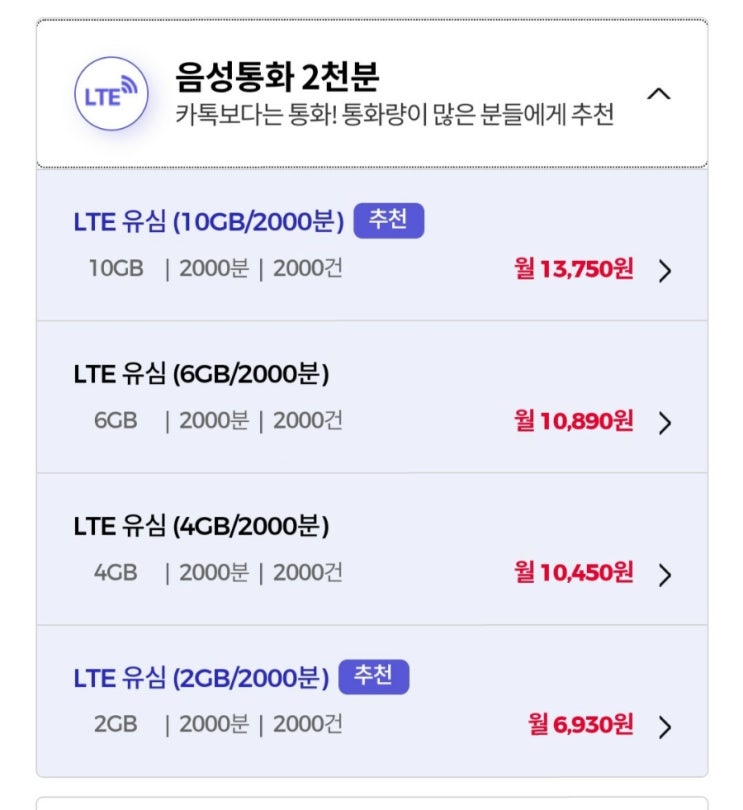743x810 pixels.
Task: Select LTE 유심 (4GB/2000분) plan title
Action: 201,526
